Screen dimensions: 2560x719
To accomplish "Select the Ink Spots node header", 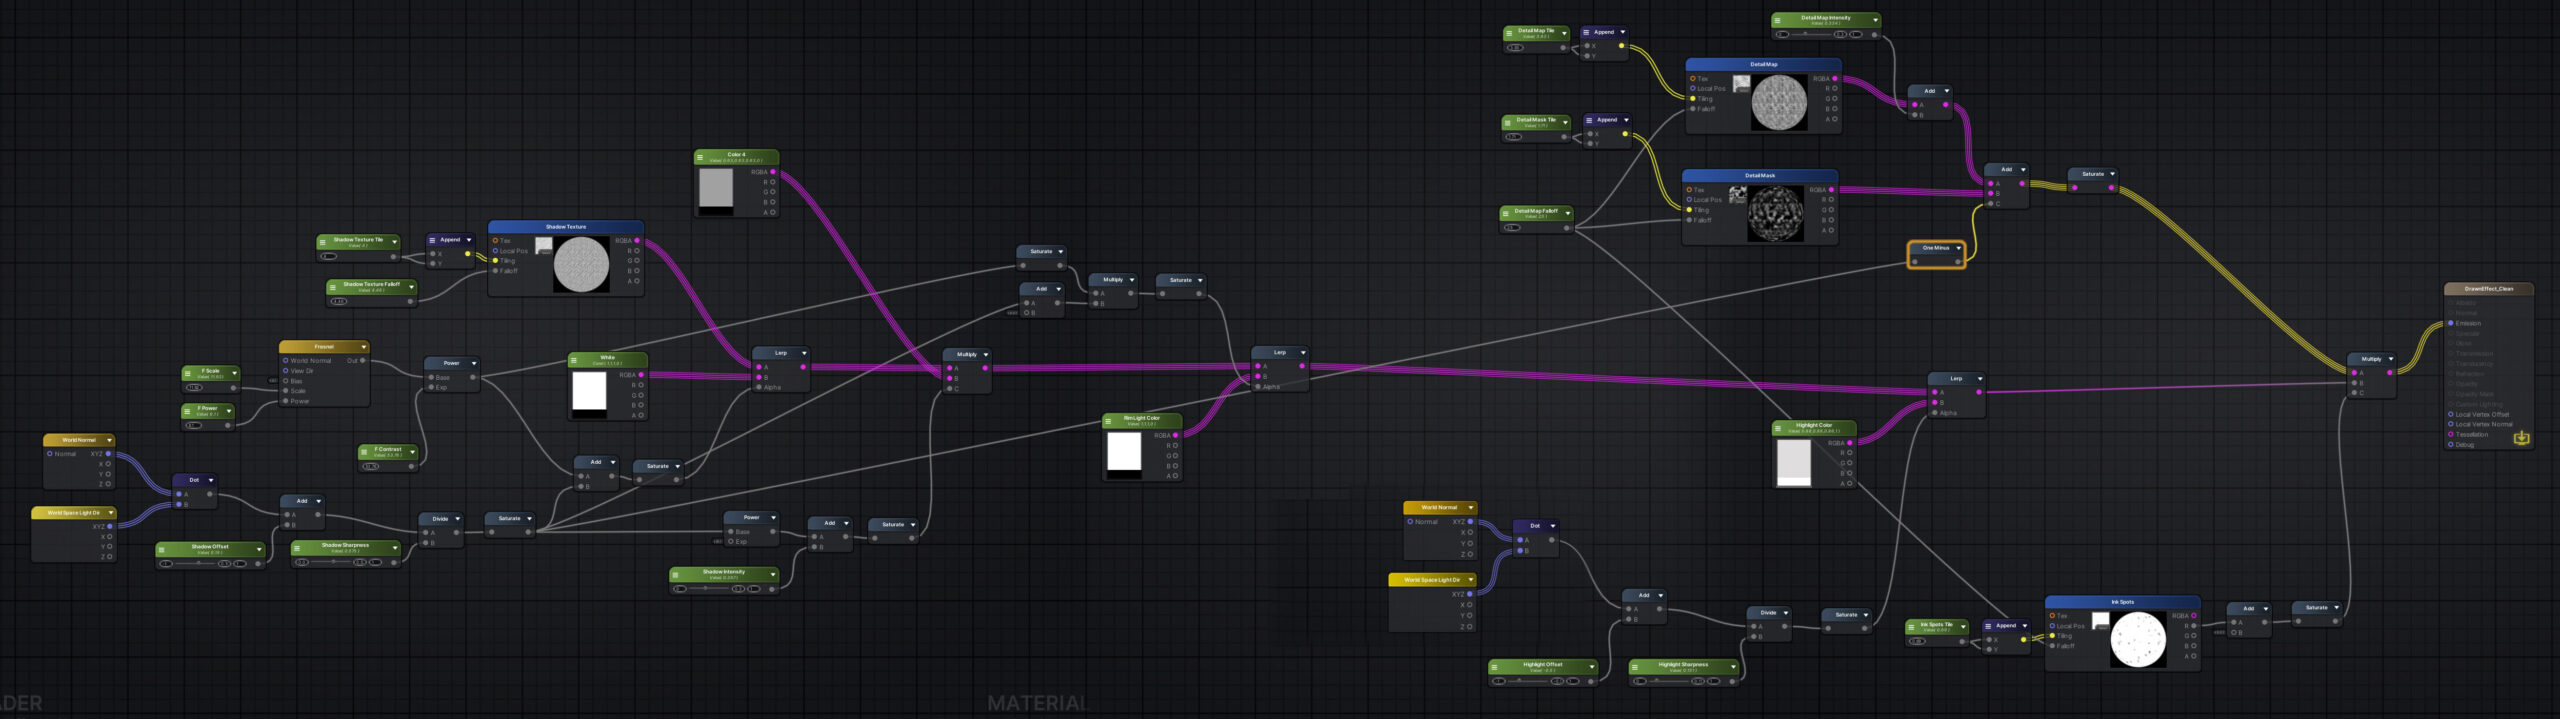I will 2121,602.
